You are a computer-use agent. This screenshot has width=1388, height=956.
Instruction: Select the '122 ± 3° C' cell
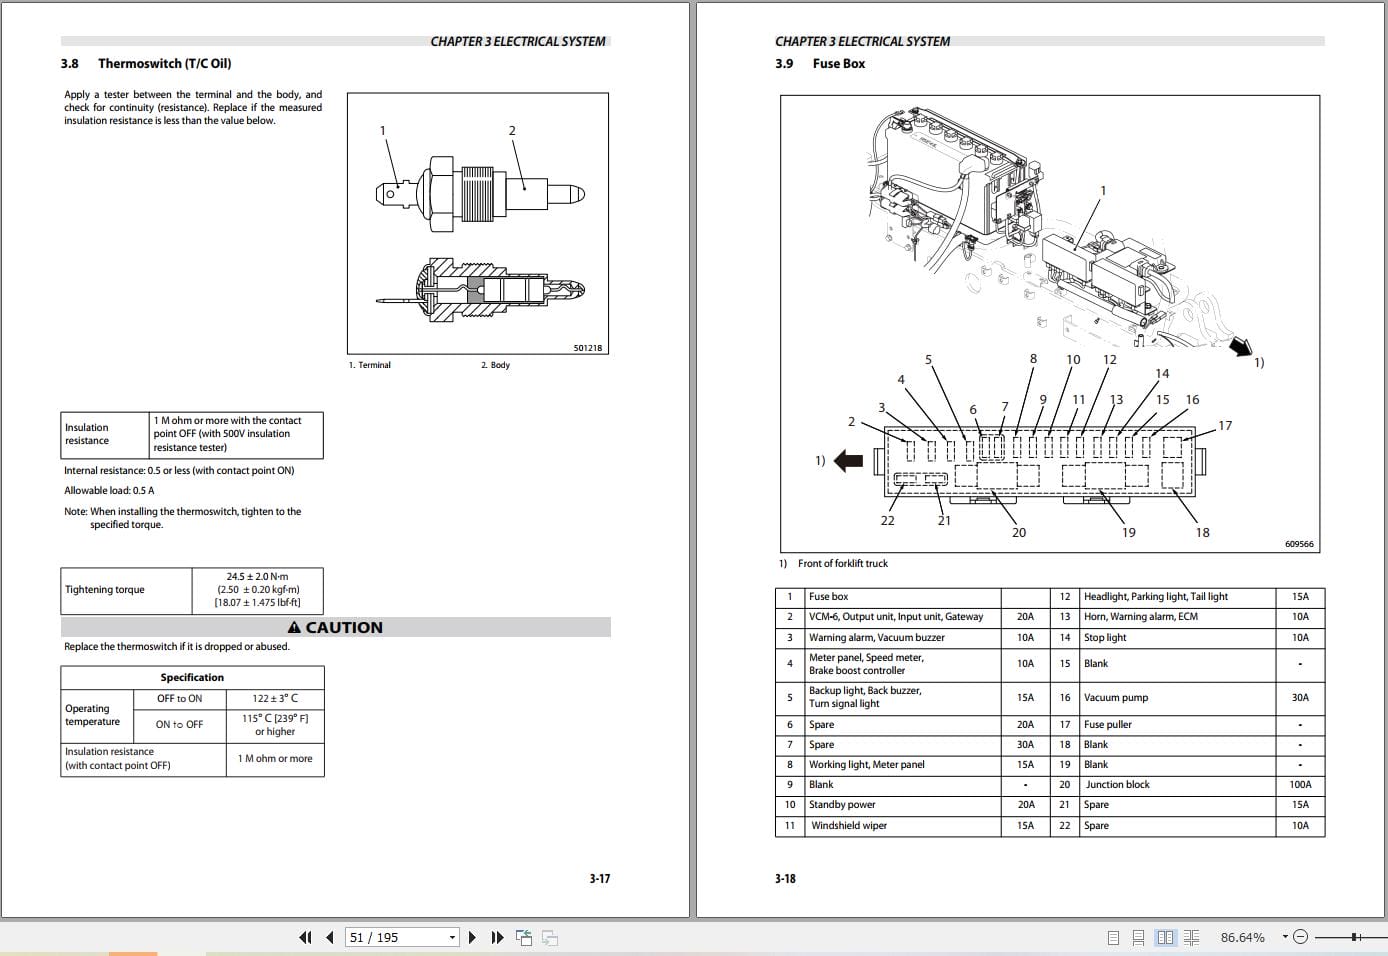coord(275,698)
